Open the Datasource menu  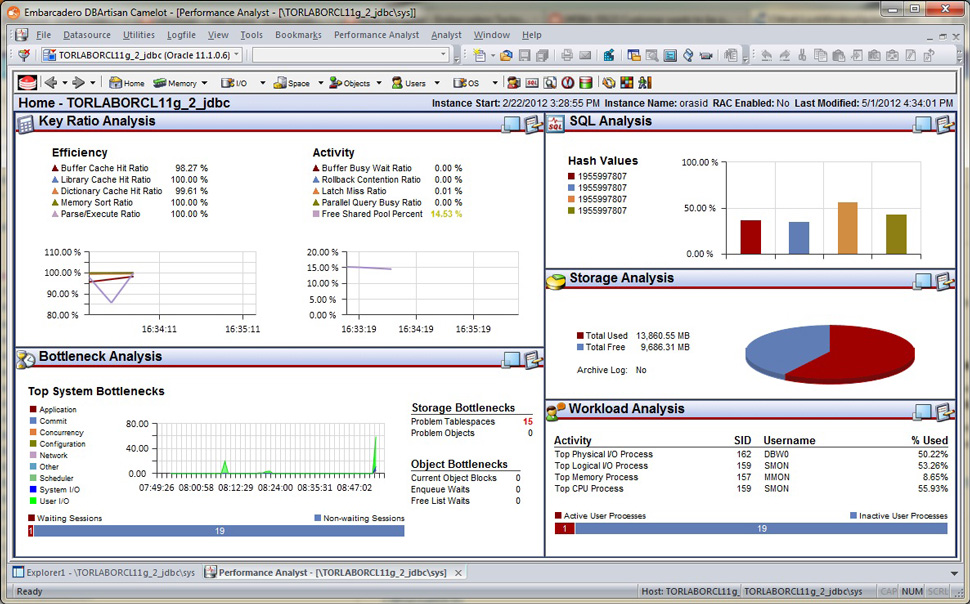(86, 35)
